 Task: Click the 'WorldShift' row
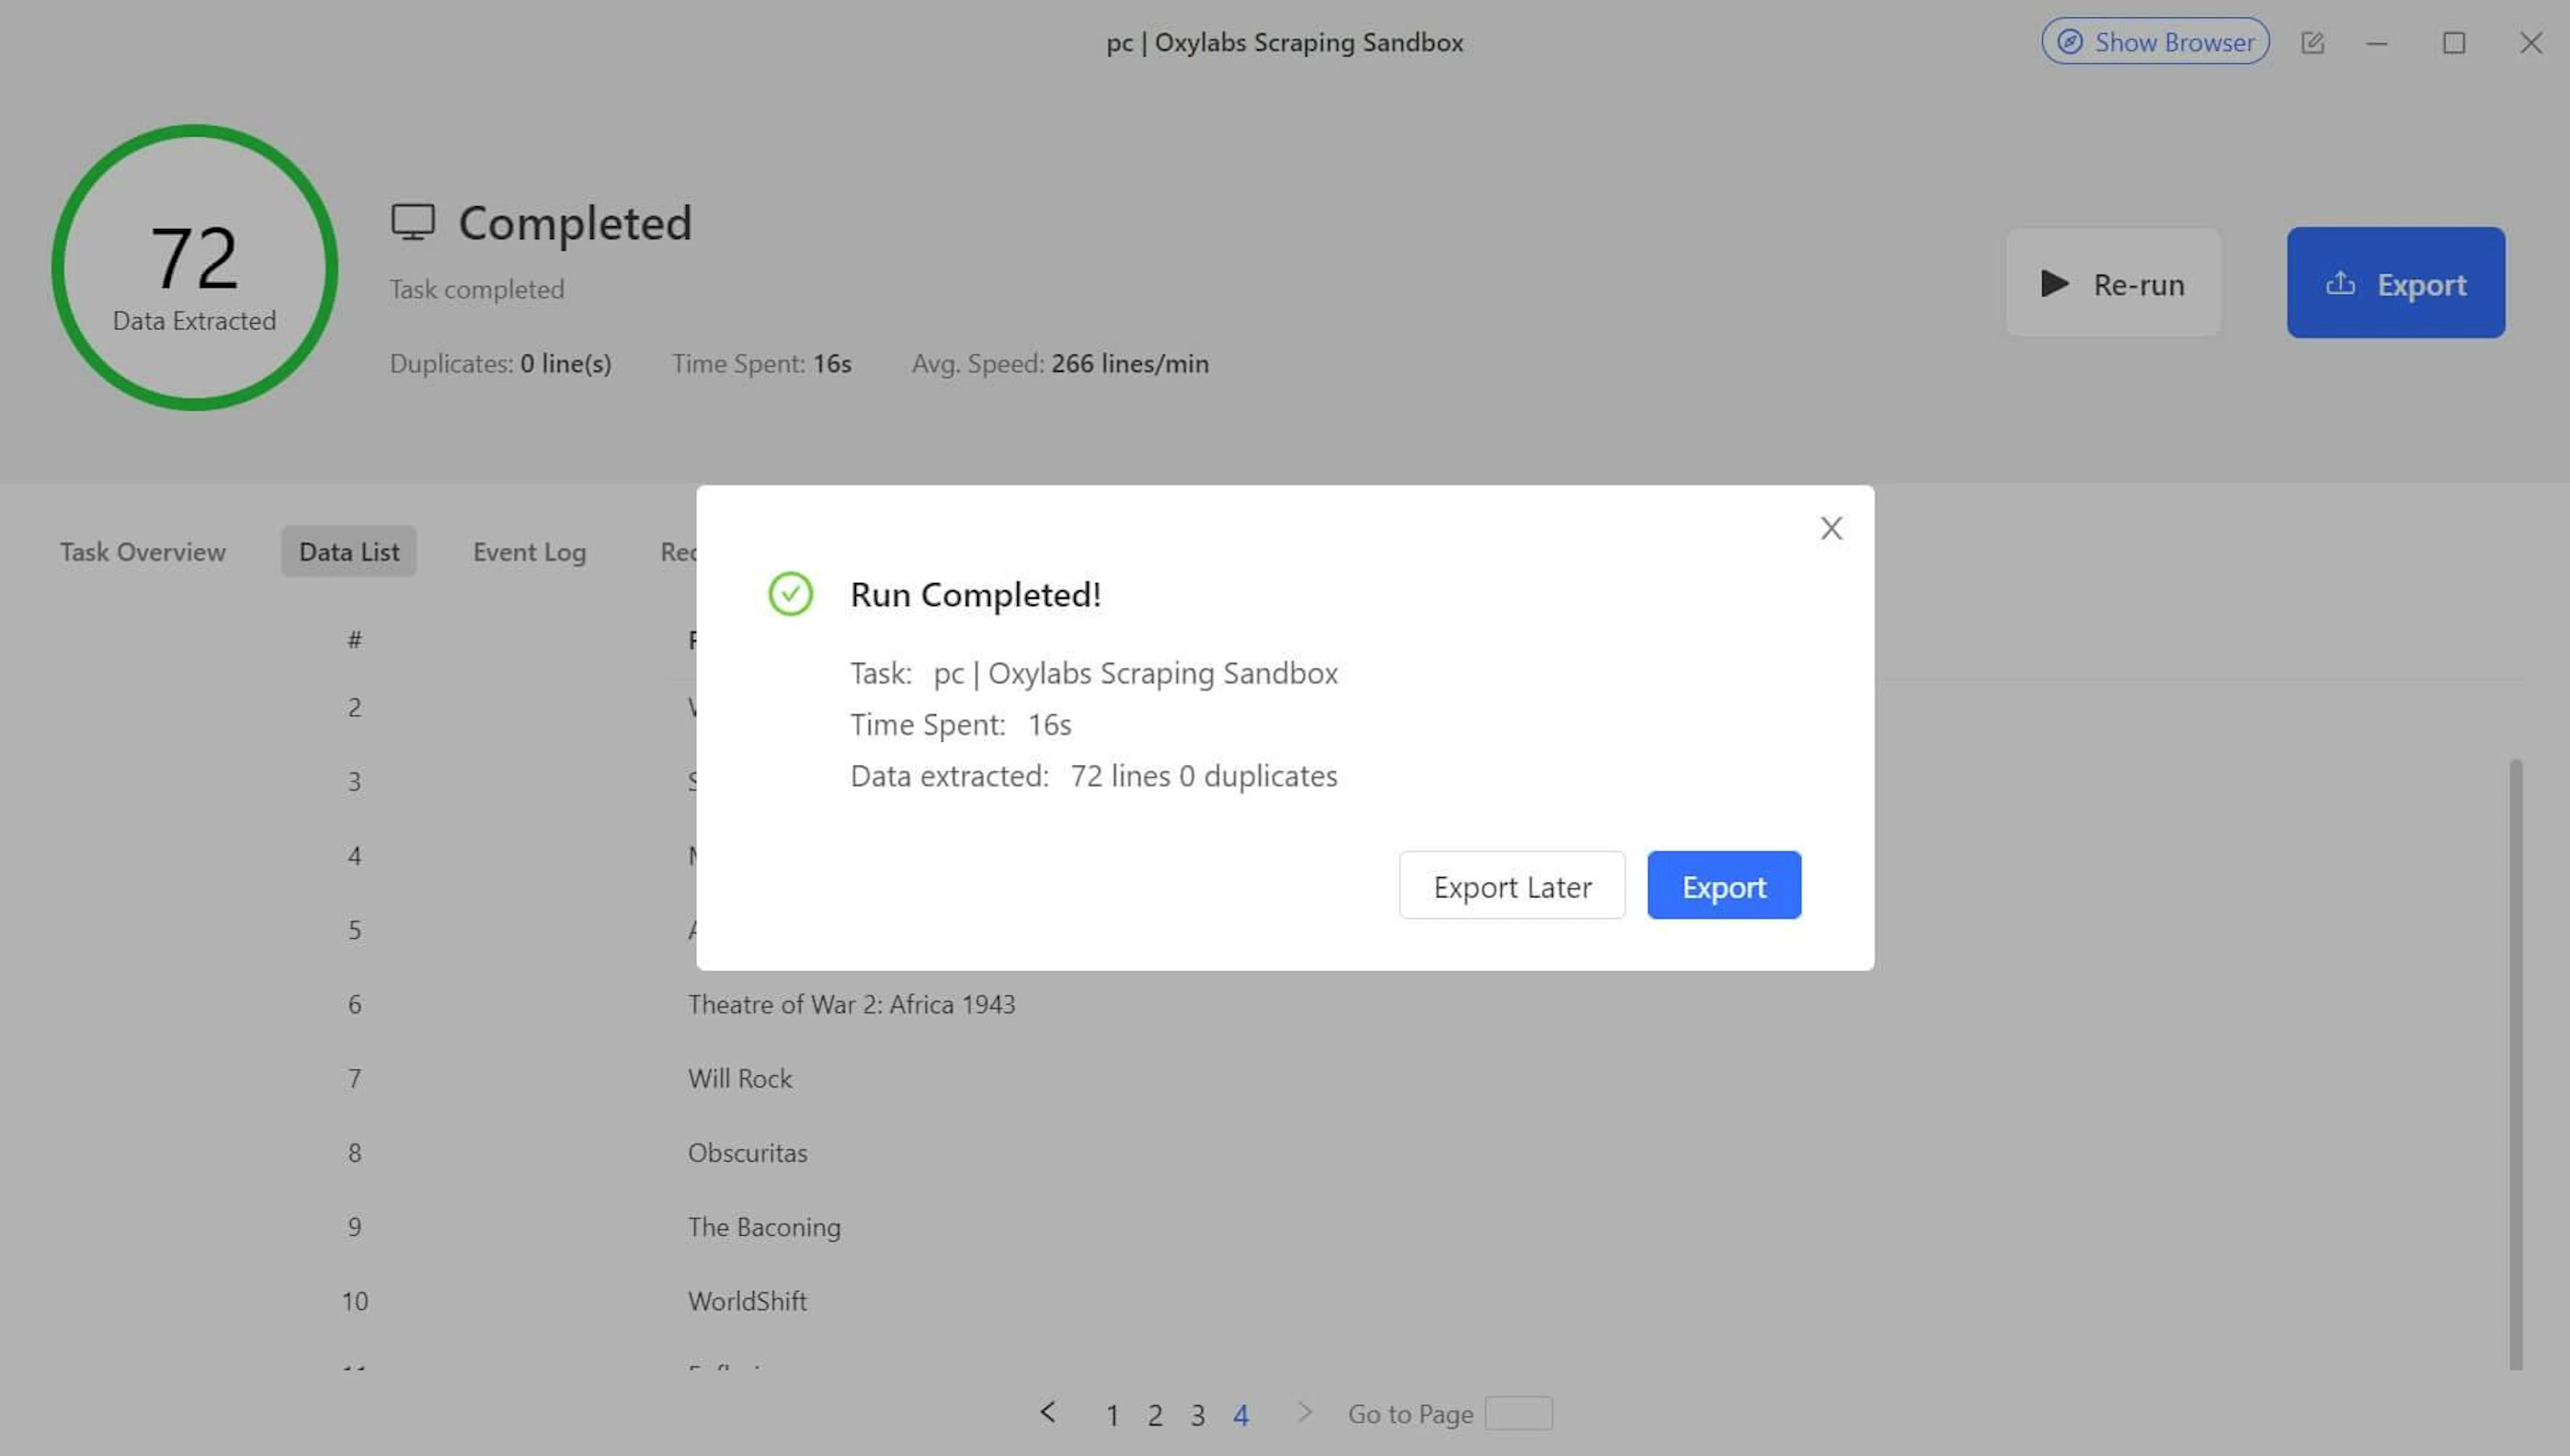tap(747, 1302)
